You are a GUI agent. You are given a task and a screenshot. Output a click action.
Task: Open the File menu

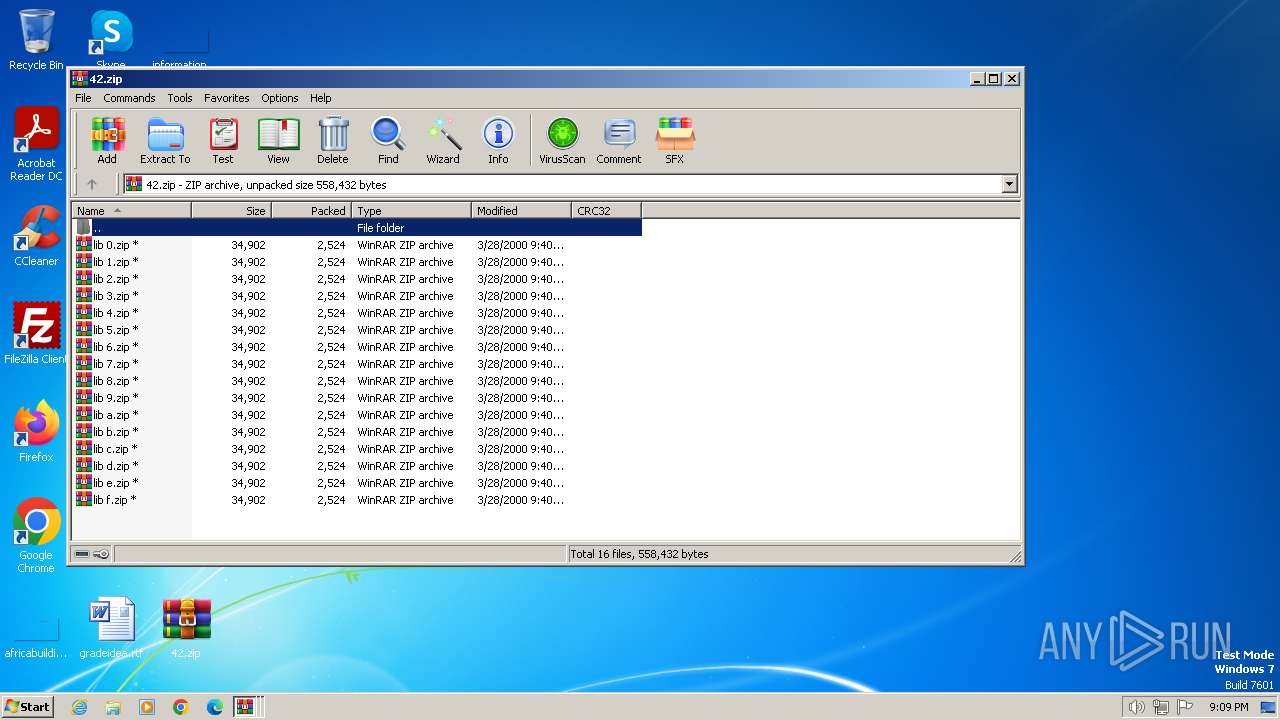(x=83, y=98)
